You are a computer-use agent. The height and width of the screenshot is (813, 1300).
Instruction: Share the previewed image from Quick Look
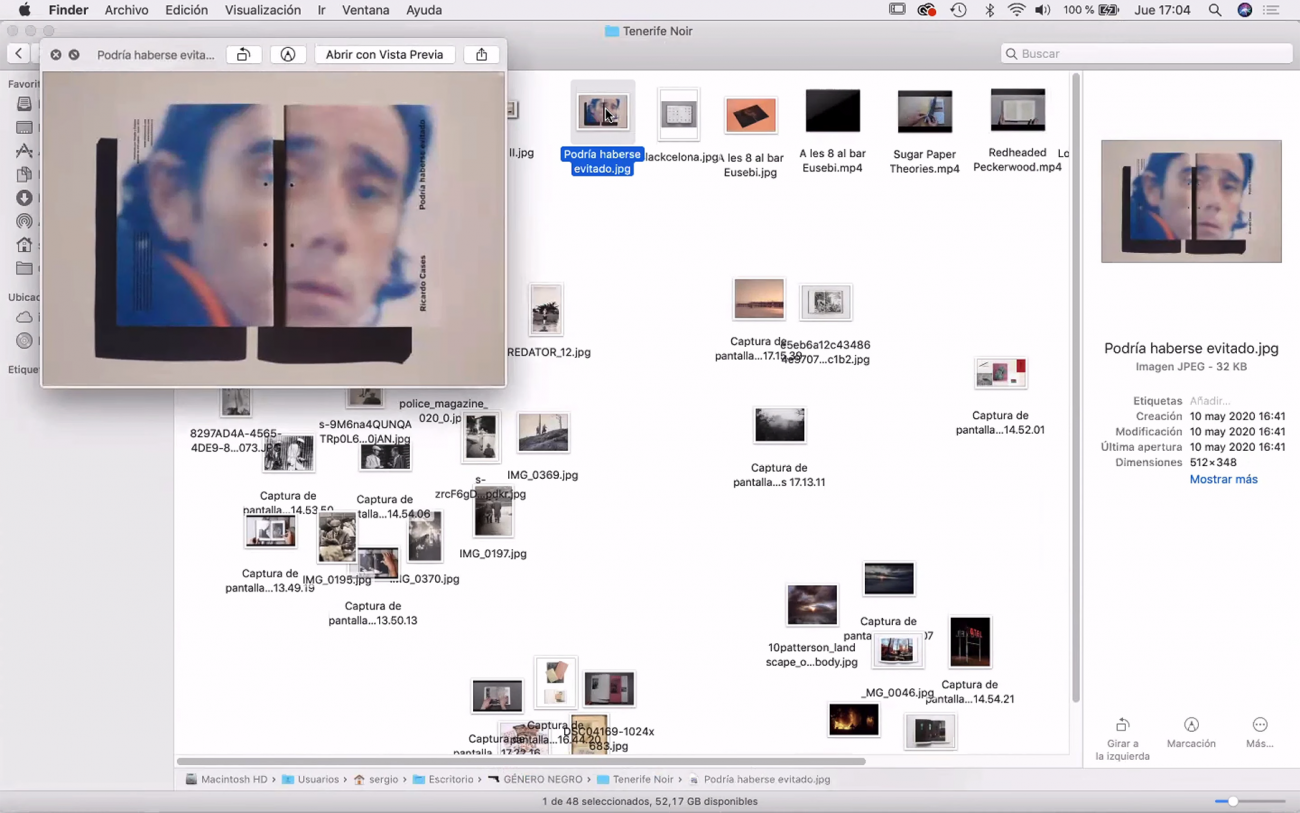tap(482, 55)
